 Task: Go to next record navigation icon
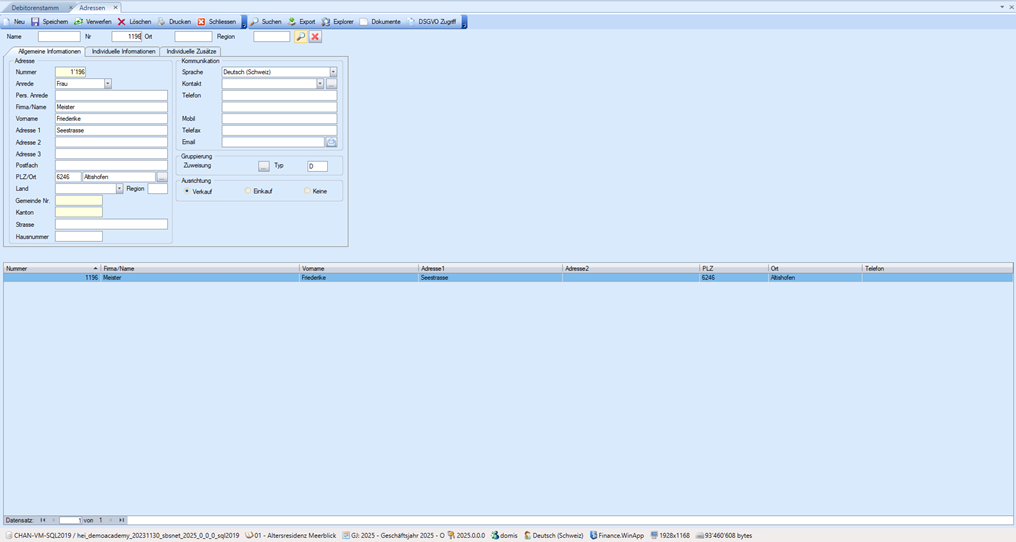tap(111, 520)
